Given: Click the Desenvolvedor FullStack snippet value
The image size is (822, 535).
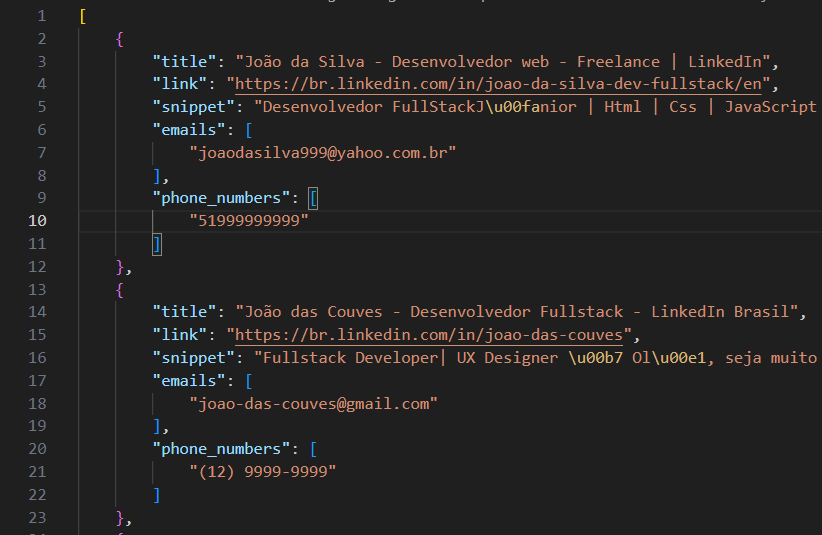Looking at the screenshot, I should tap(538, 107).
